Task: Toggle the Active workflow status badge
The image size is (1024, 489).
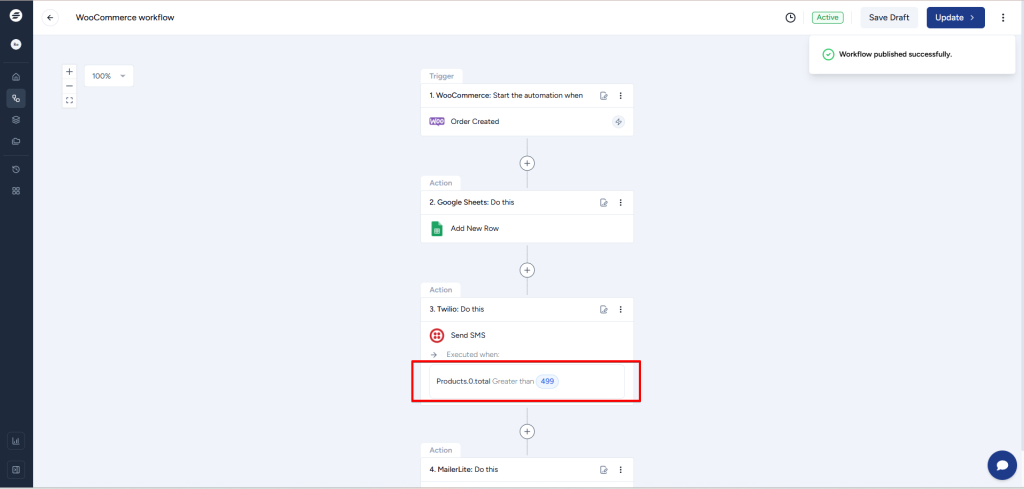Action: point(827,17)
